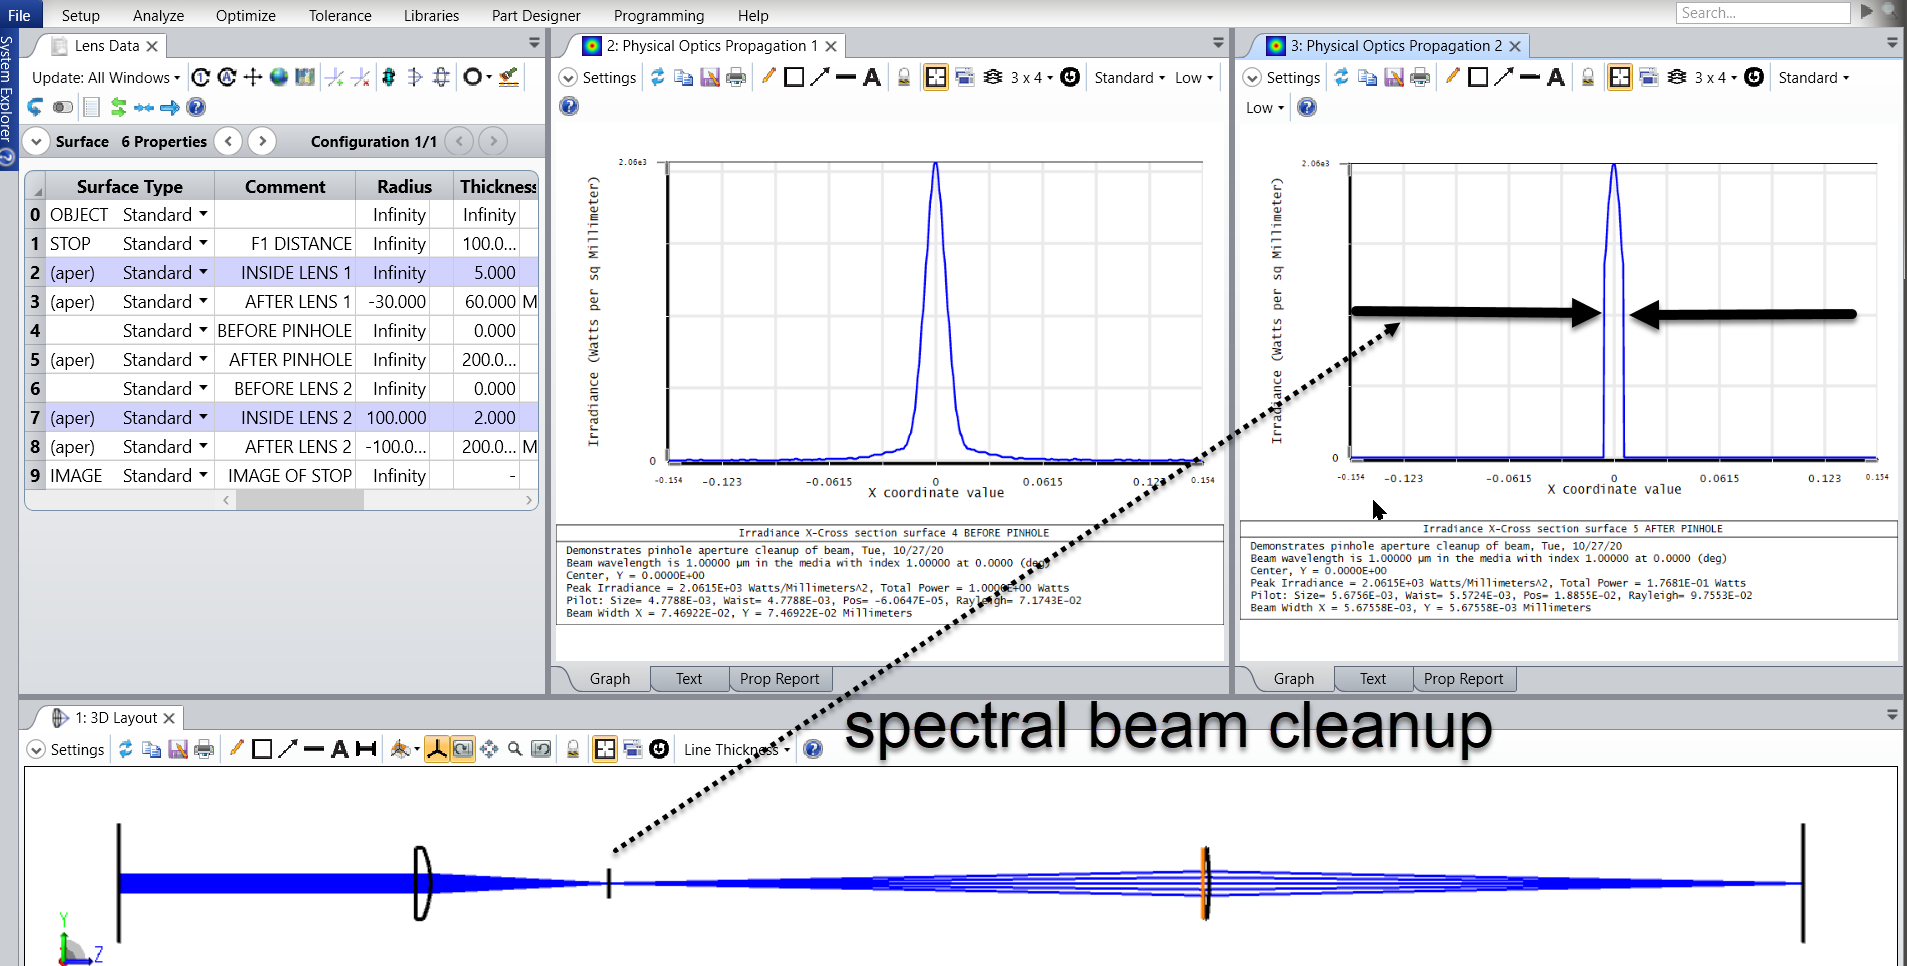
Task: Go to previous surface properties arrow
Action: [229, 141]
